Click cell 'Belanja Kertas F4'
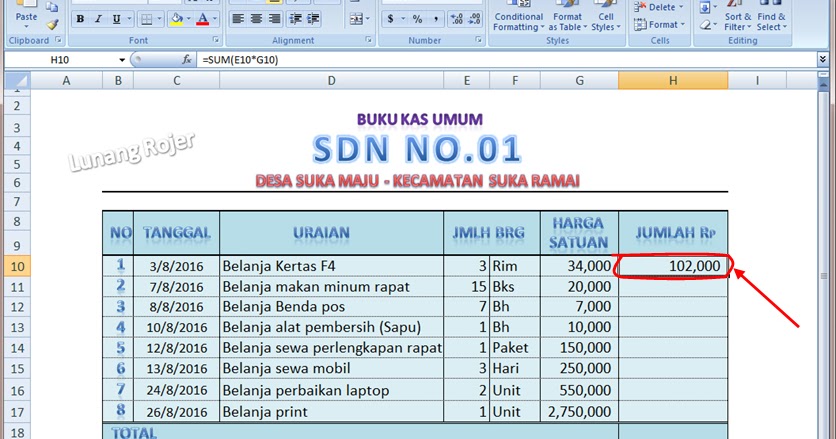Screen dimensions: 836x439 pos(331,266)
